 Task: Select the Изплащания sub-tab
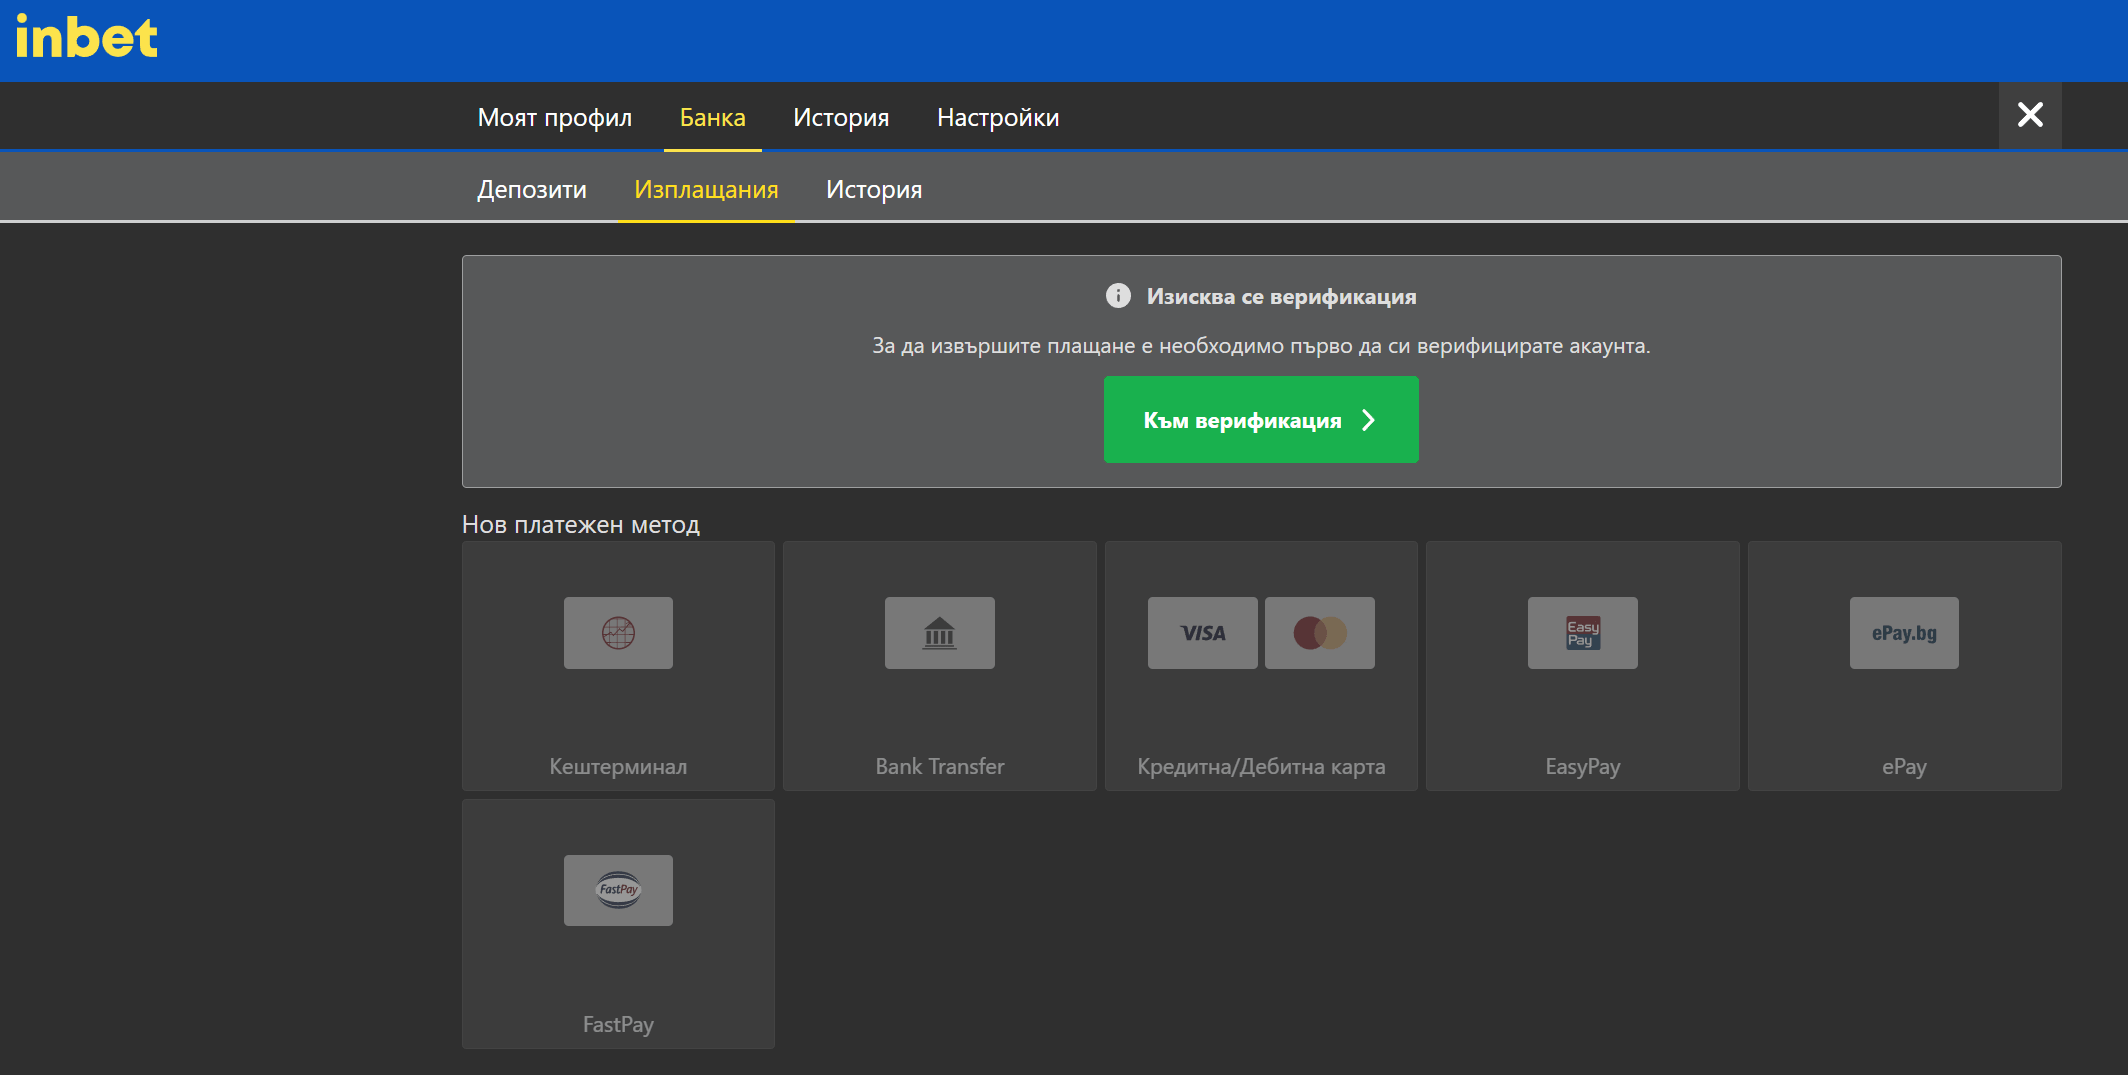pyautogui.click(x=706, y=189)
